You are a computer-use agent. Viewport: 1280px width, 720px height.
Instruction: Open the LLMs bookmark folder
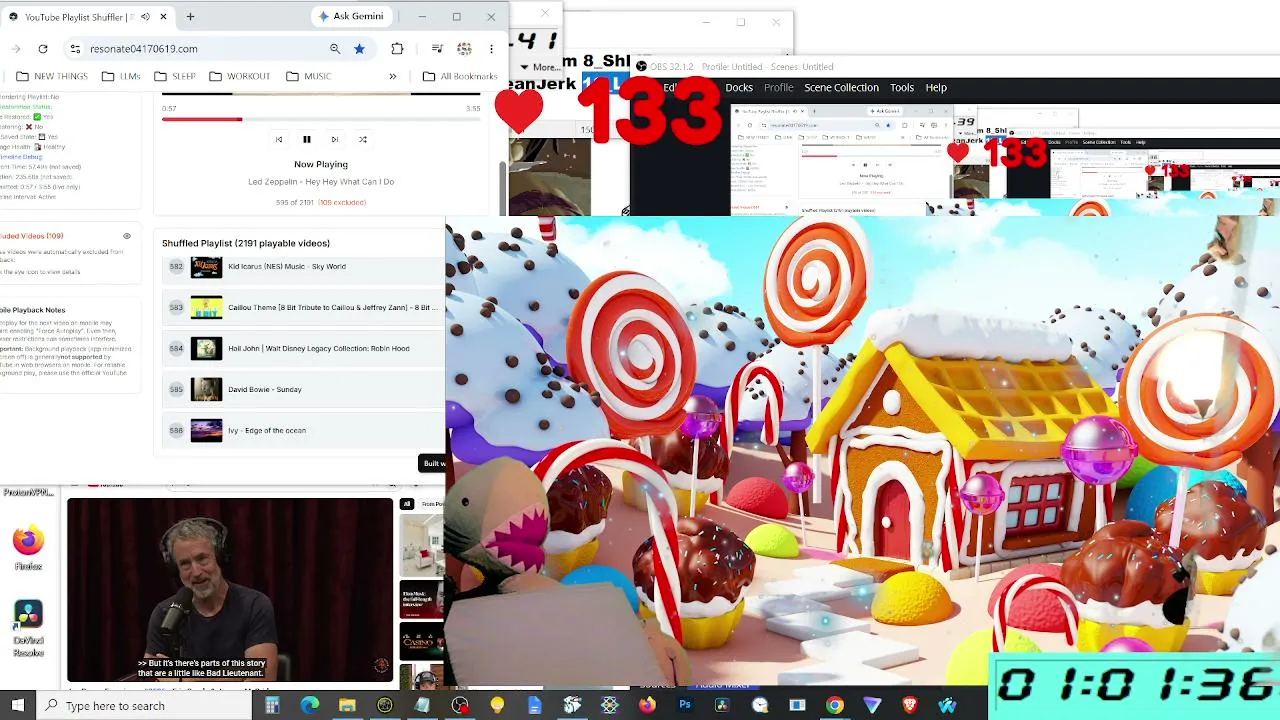tap(119, 76)
